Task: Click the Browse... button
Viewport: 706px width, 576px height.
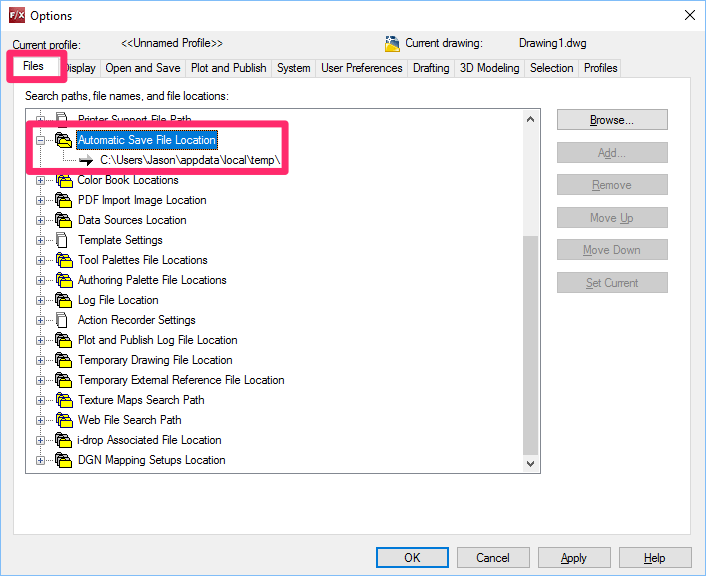Action: [x=612, y=120]
